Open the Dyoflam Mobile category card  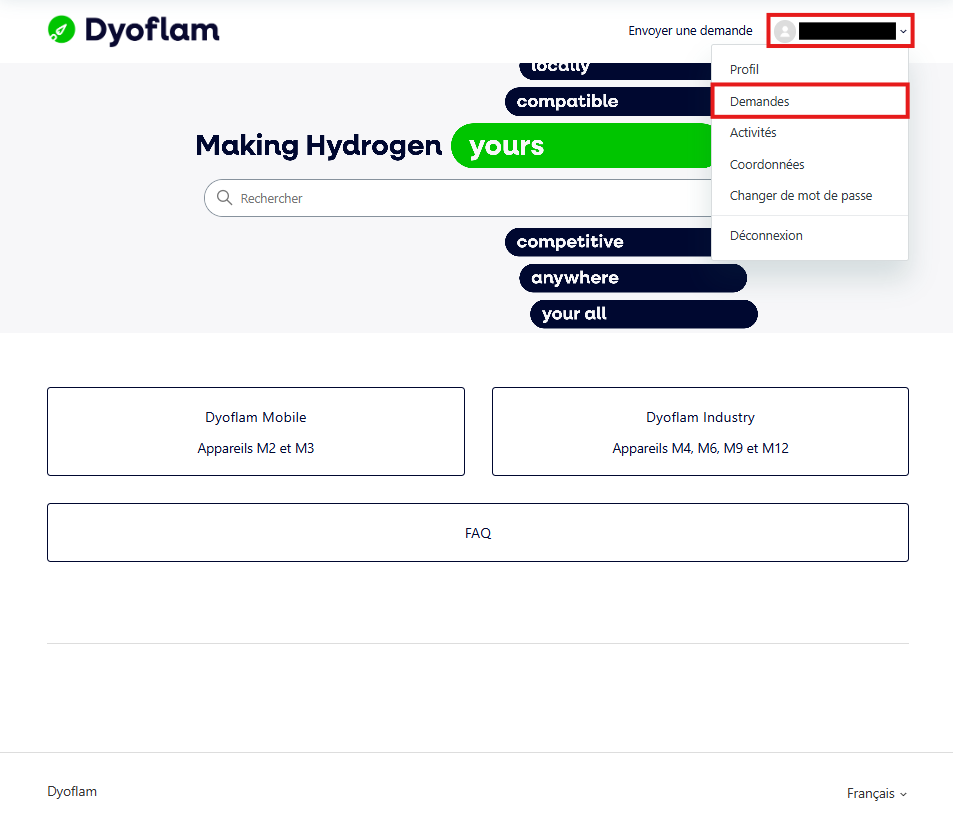coord(256,432)
